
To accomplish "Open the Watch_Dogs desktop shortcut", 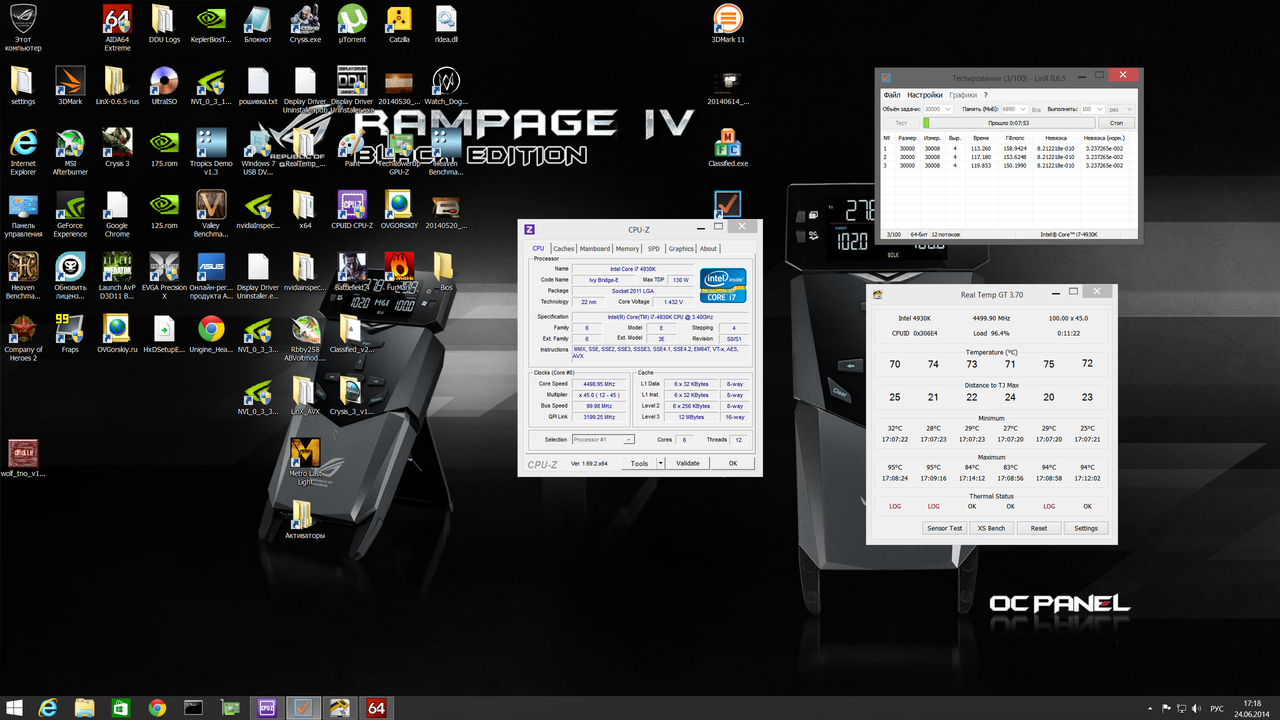I will pyautogui.click(x=445, y=85).
